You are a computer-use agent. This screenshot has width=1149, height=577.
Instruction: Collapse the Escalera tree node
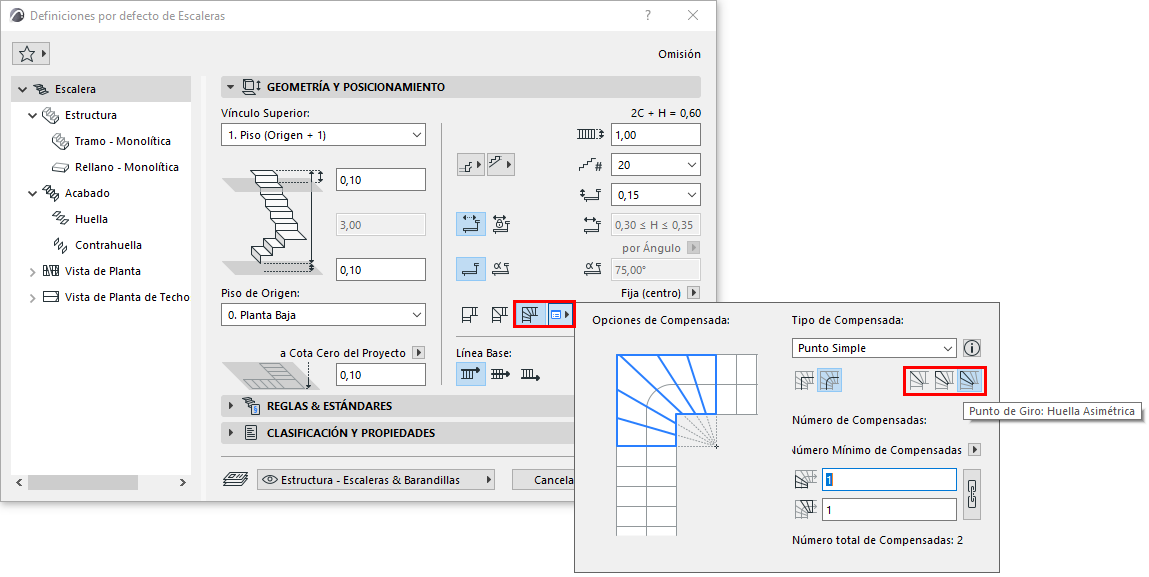[23, 89]
